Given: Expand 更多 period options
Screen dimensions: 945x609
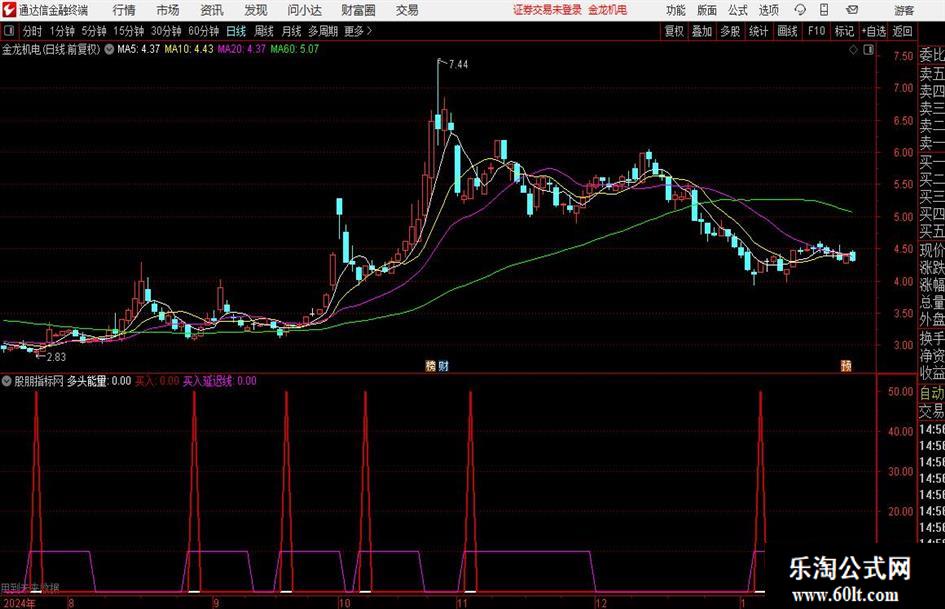Looking at the screenshot, I should [x=358, y=31].
